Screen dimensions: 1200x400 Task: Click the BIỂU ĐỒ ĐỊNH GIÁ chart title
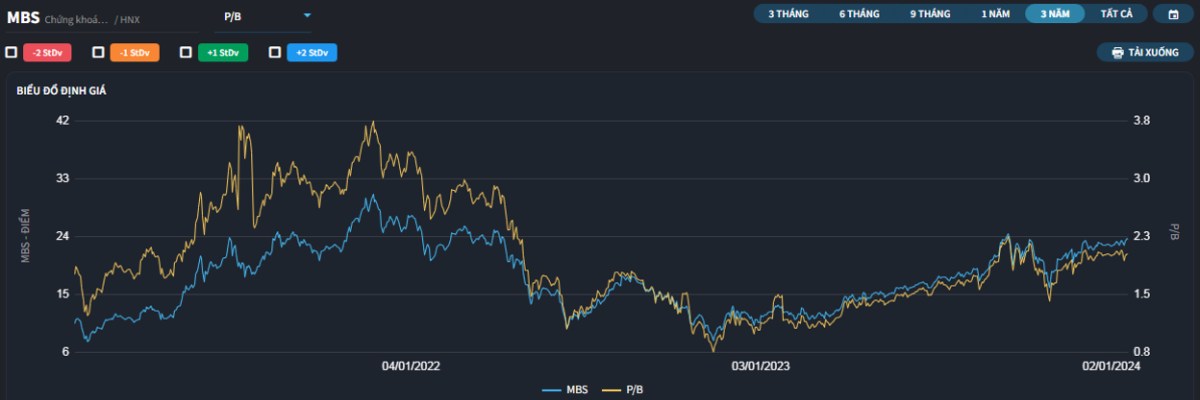pyautogui.click(x=61, y=91)
